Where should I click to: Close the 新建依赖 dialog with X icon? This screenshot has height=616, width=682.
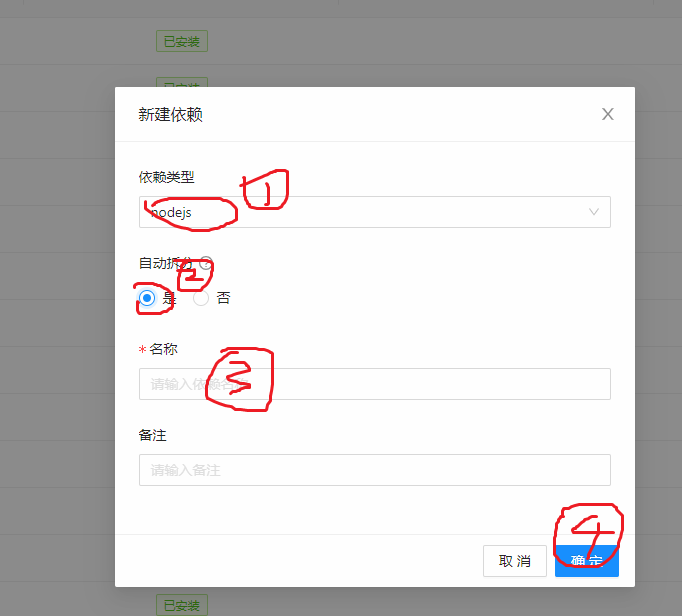point(608,114)
